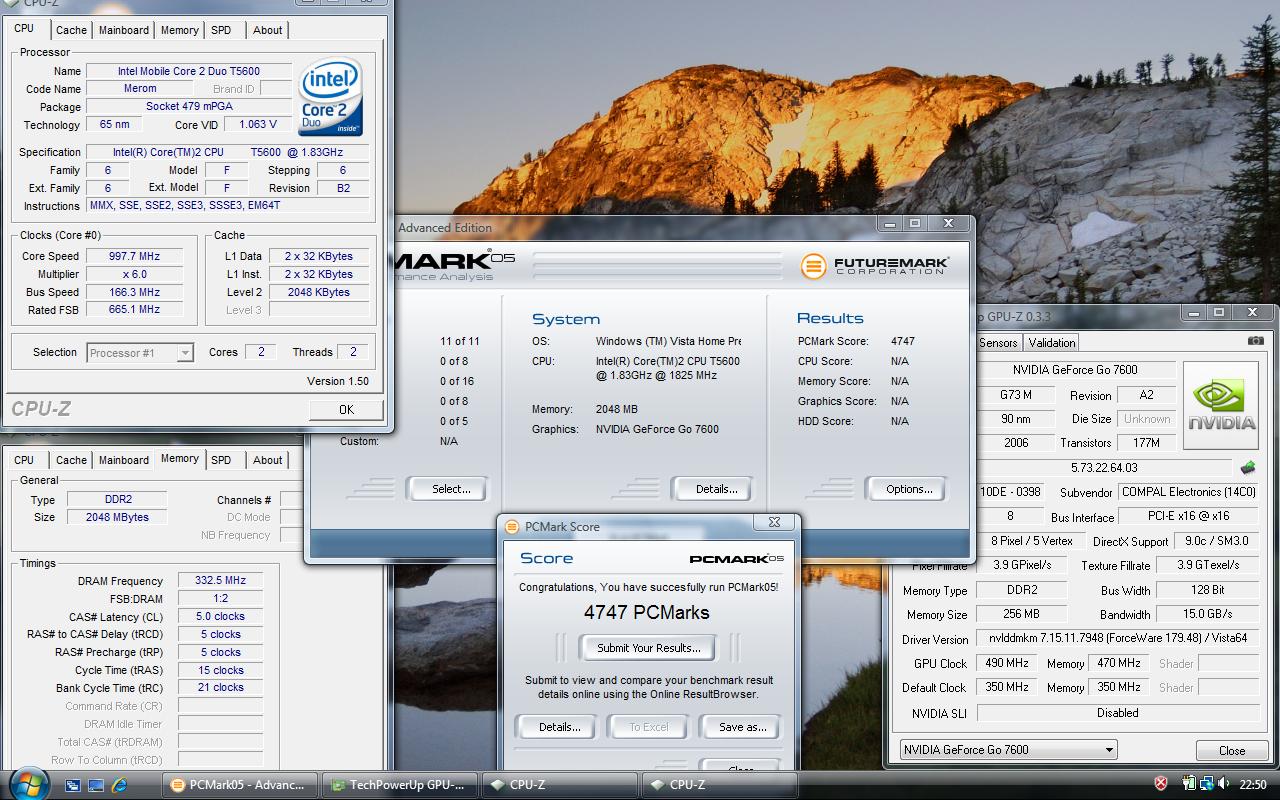Switch to About tab in bottom CPU-Z
The width and height of the screenshot is (1280, 800).
coord(267,460)
